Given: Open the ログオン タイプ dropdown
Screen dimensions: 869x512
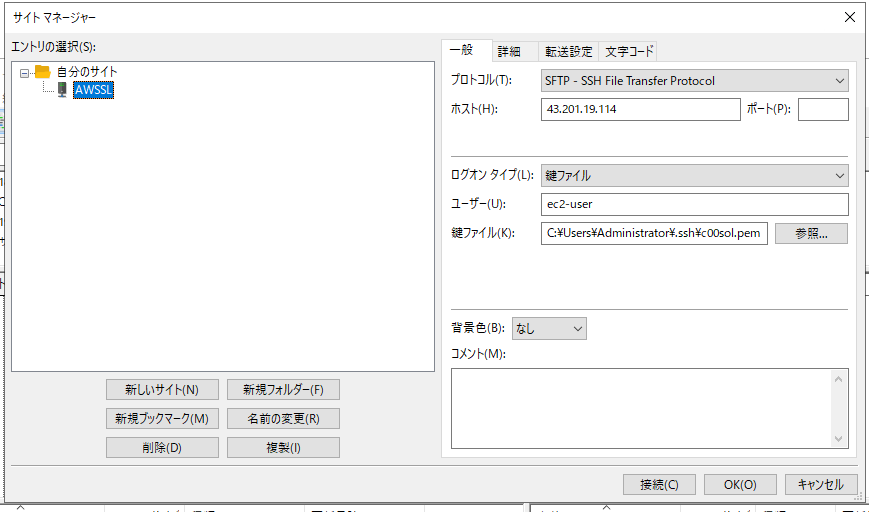Looking at the screenshot, I should [694, 175].
